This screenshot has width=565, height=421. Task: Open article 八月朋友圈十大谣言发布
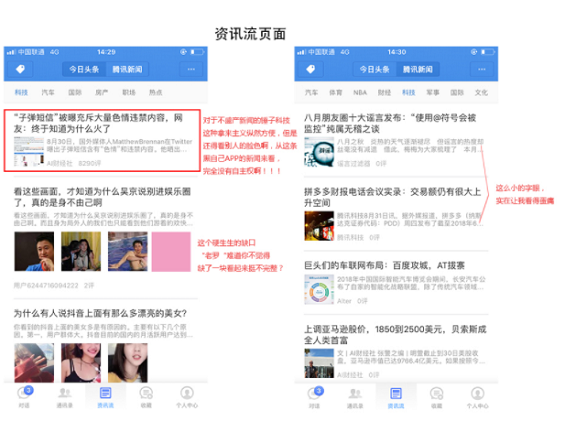(x=390, y=123)
